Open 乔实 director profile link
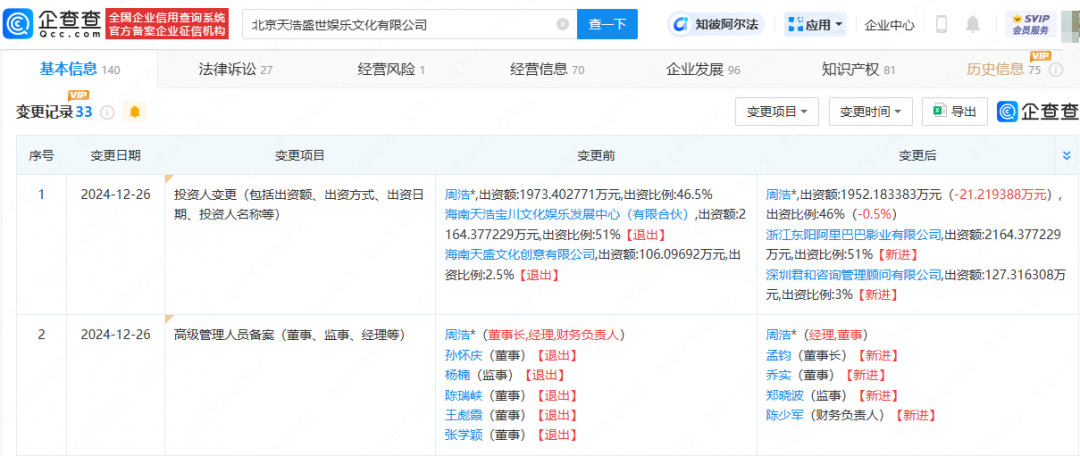The image size is (1080, 456). (778, 375)
